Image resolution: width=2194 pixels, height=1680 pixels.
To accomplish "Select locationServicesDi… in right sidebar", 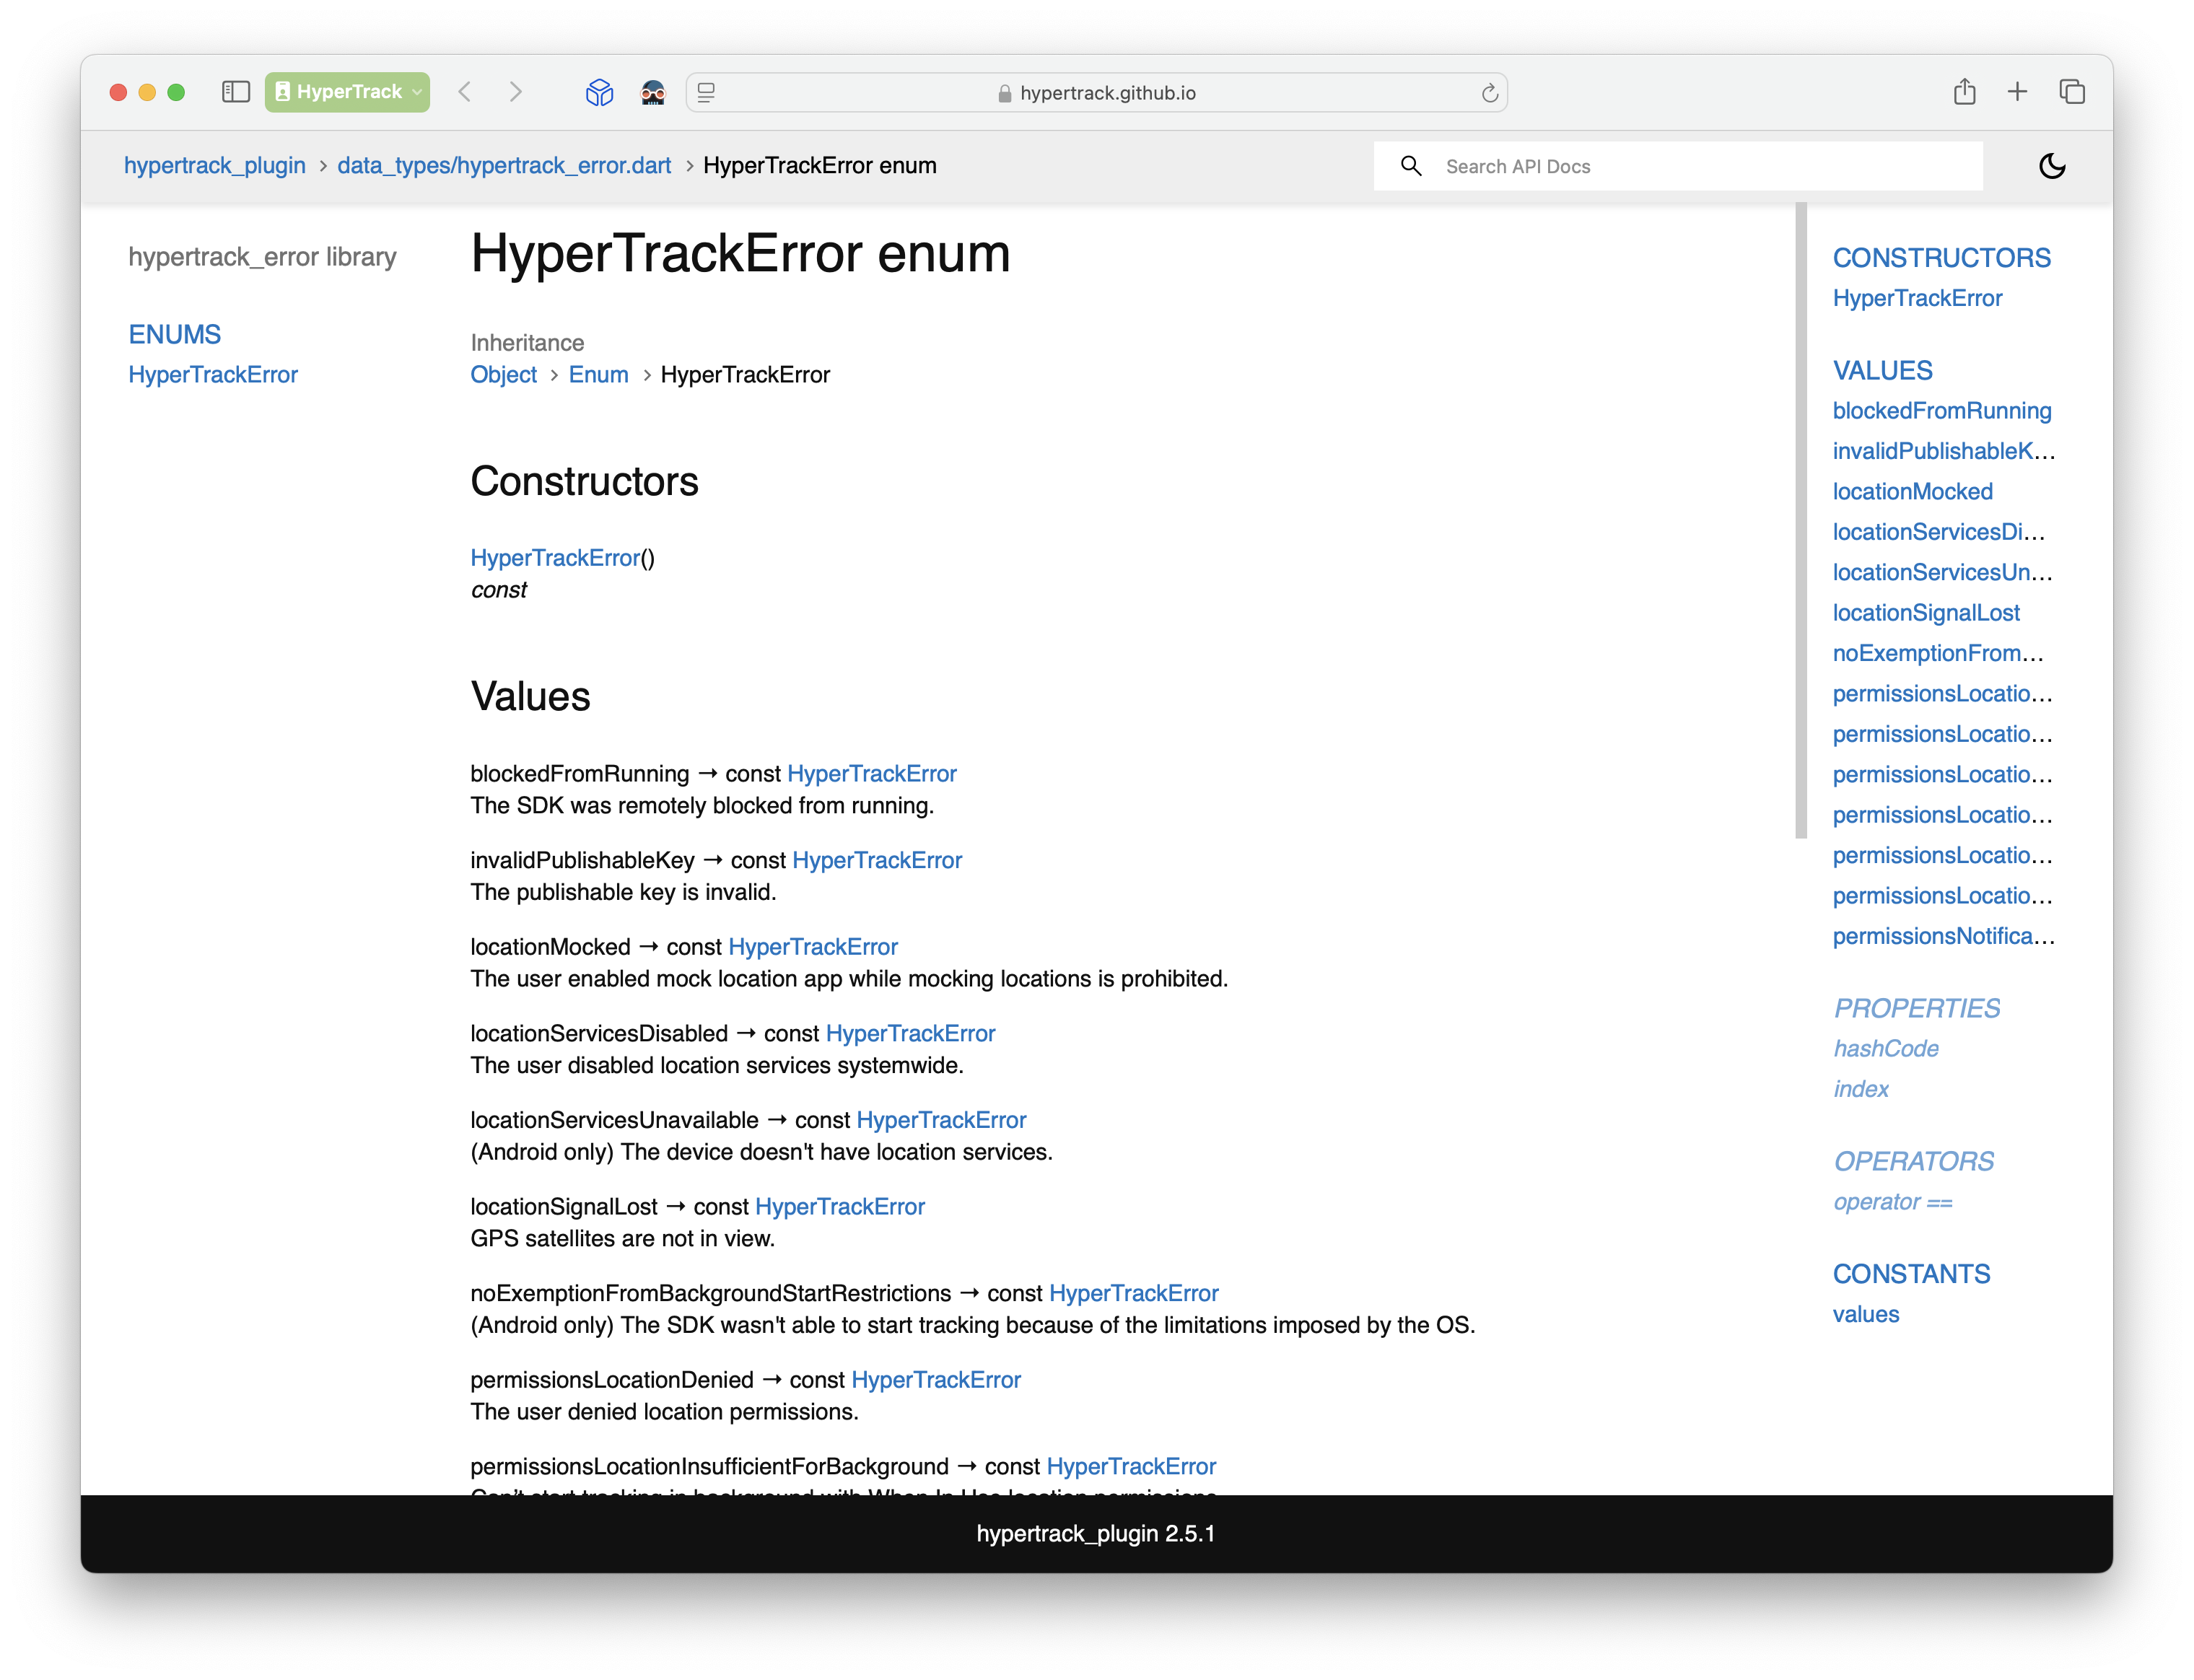I will (1939, 532).
